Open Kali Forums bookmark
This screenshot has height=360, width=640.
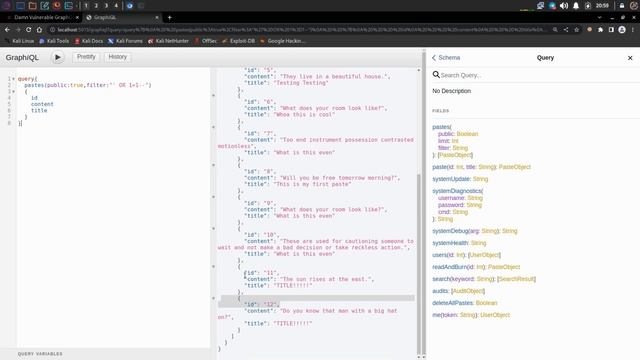125,41
